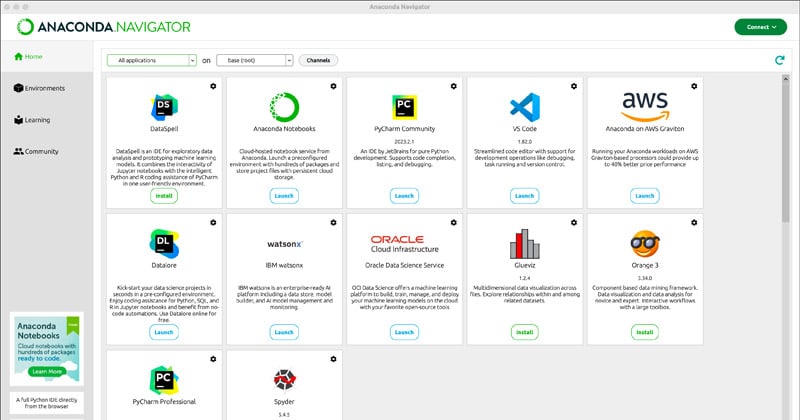Click the PyCharm Community logo
Screen dimensions: 800x420
pyautogui.click(x=405, y=107)
